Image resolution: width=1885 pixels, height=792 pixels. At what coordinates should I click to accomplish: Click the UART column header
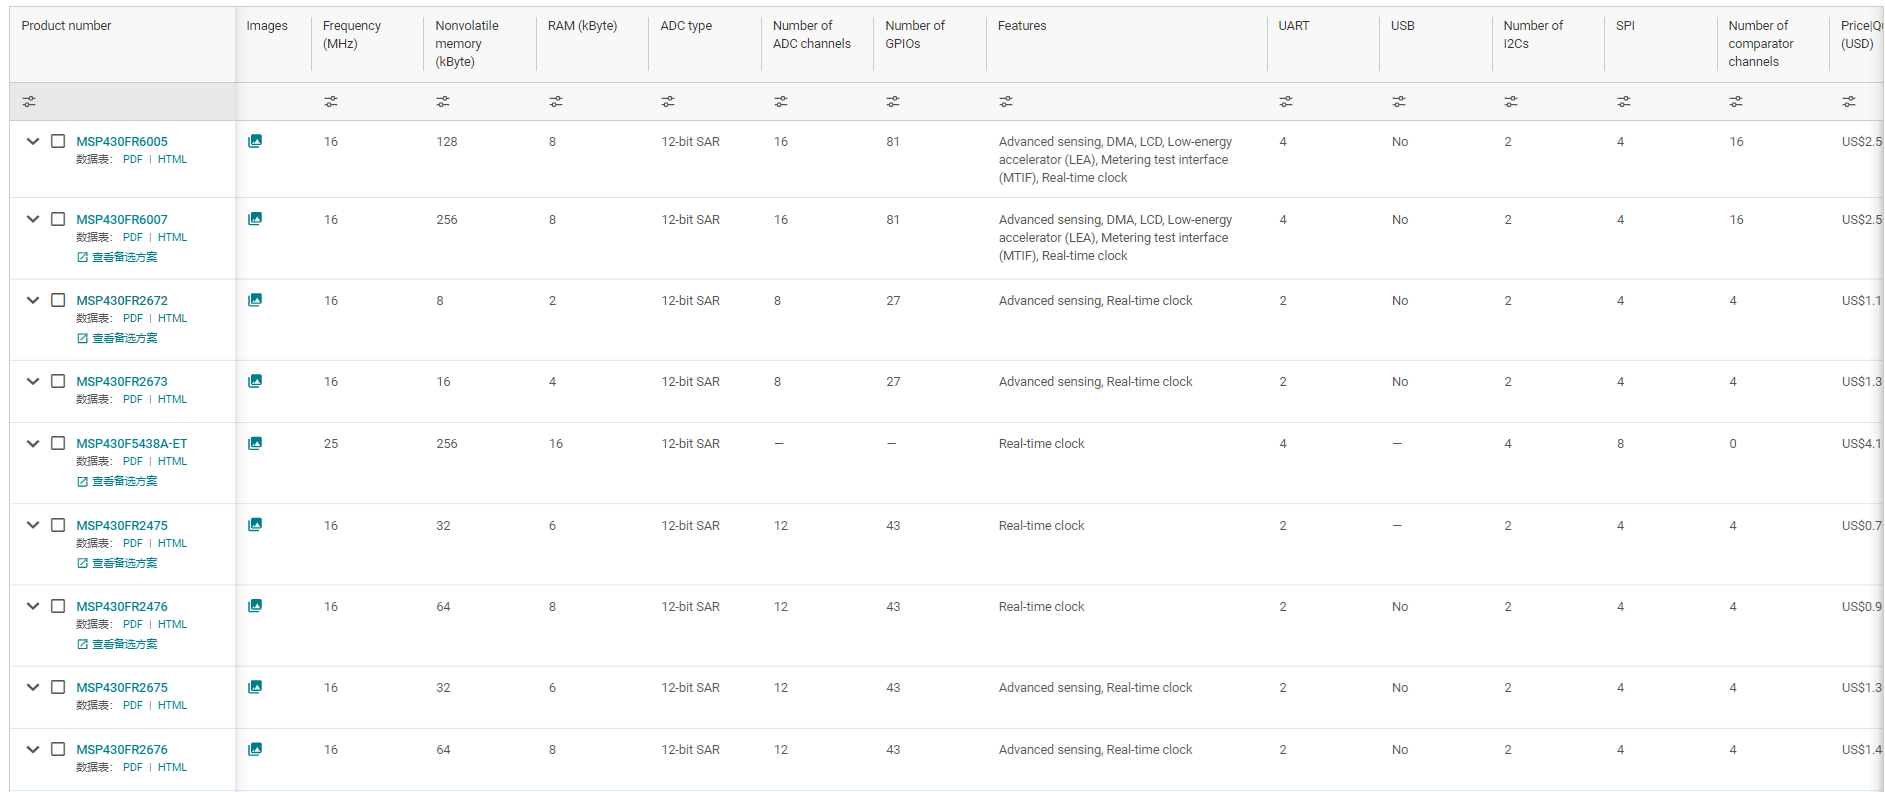tap(1293, 26)
